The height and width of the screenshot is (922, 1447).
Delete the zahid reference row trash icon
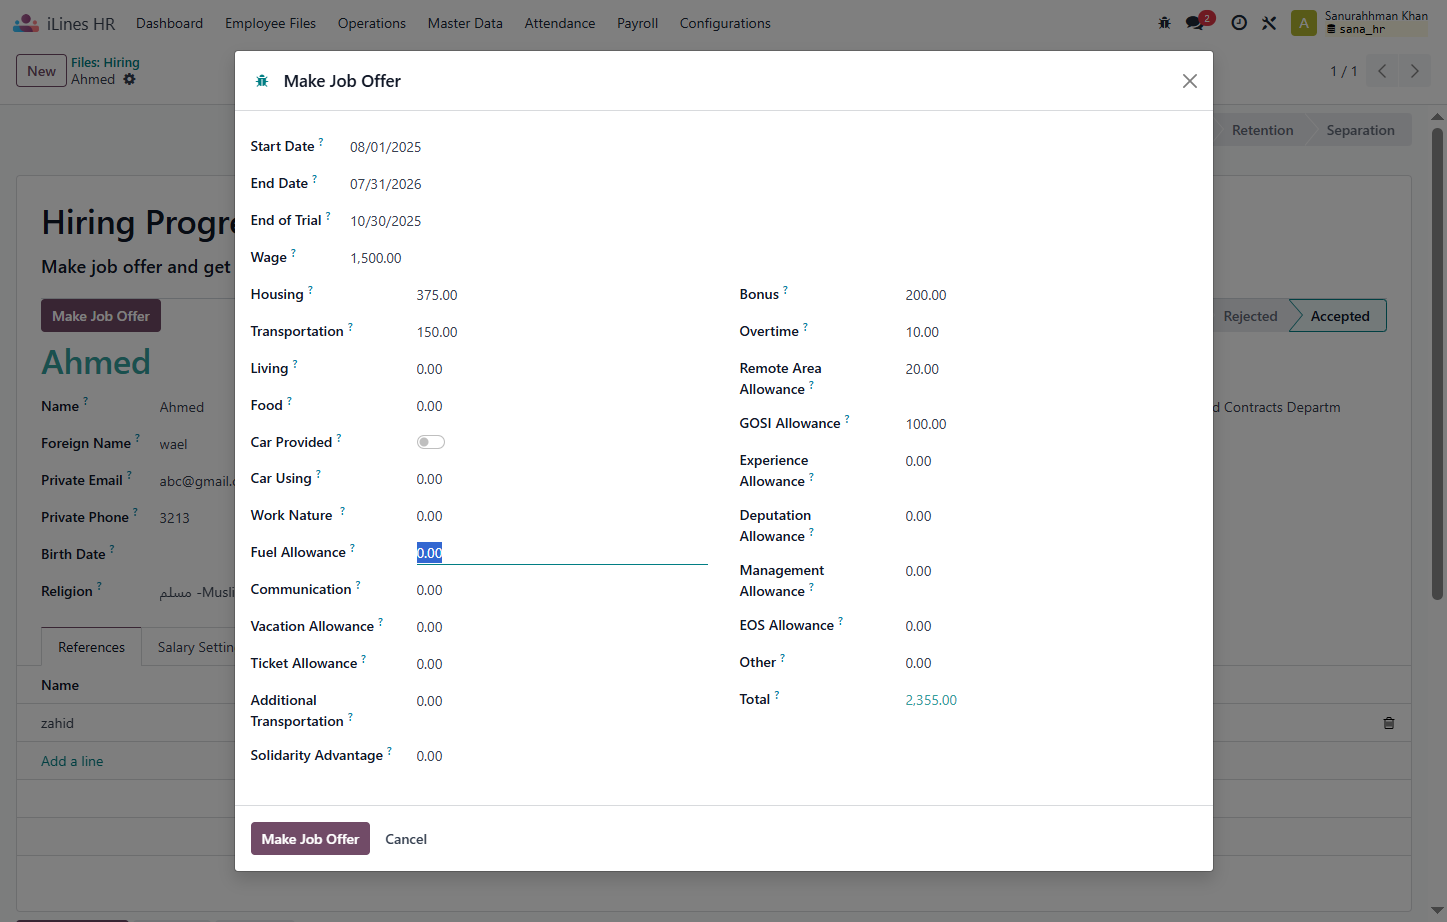1389,723
